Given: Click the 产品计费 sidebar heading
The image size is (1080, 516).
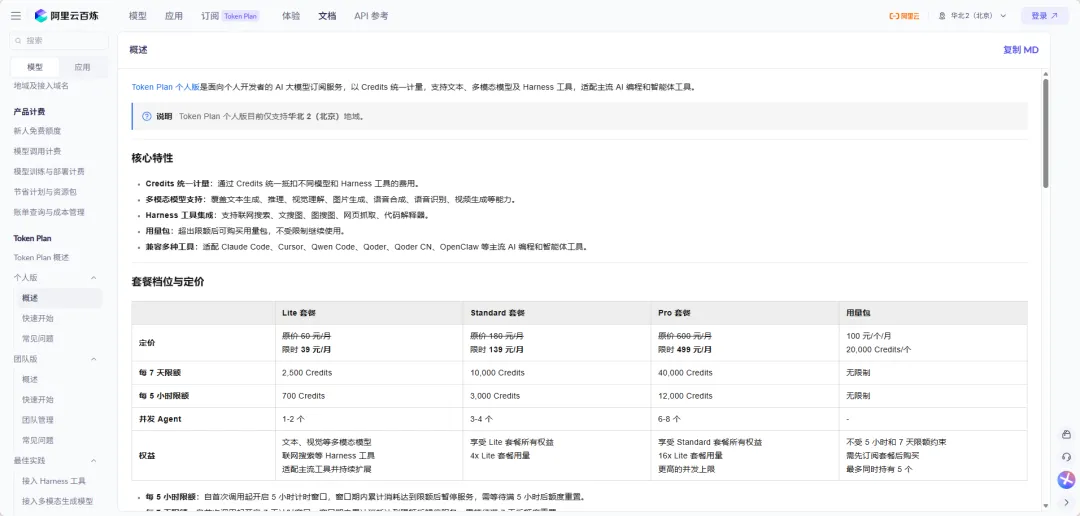Looking at the screenshot, I should pos(29,111).
